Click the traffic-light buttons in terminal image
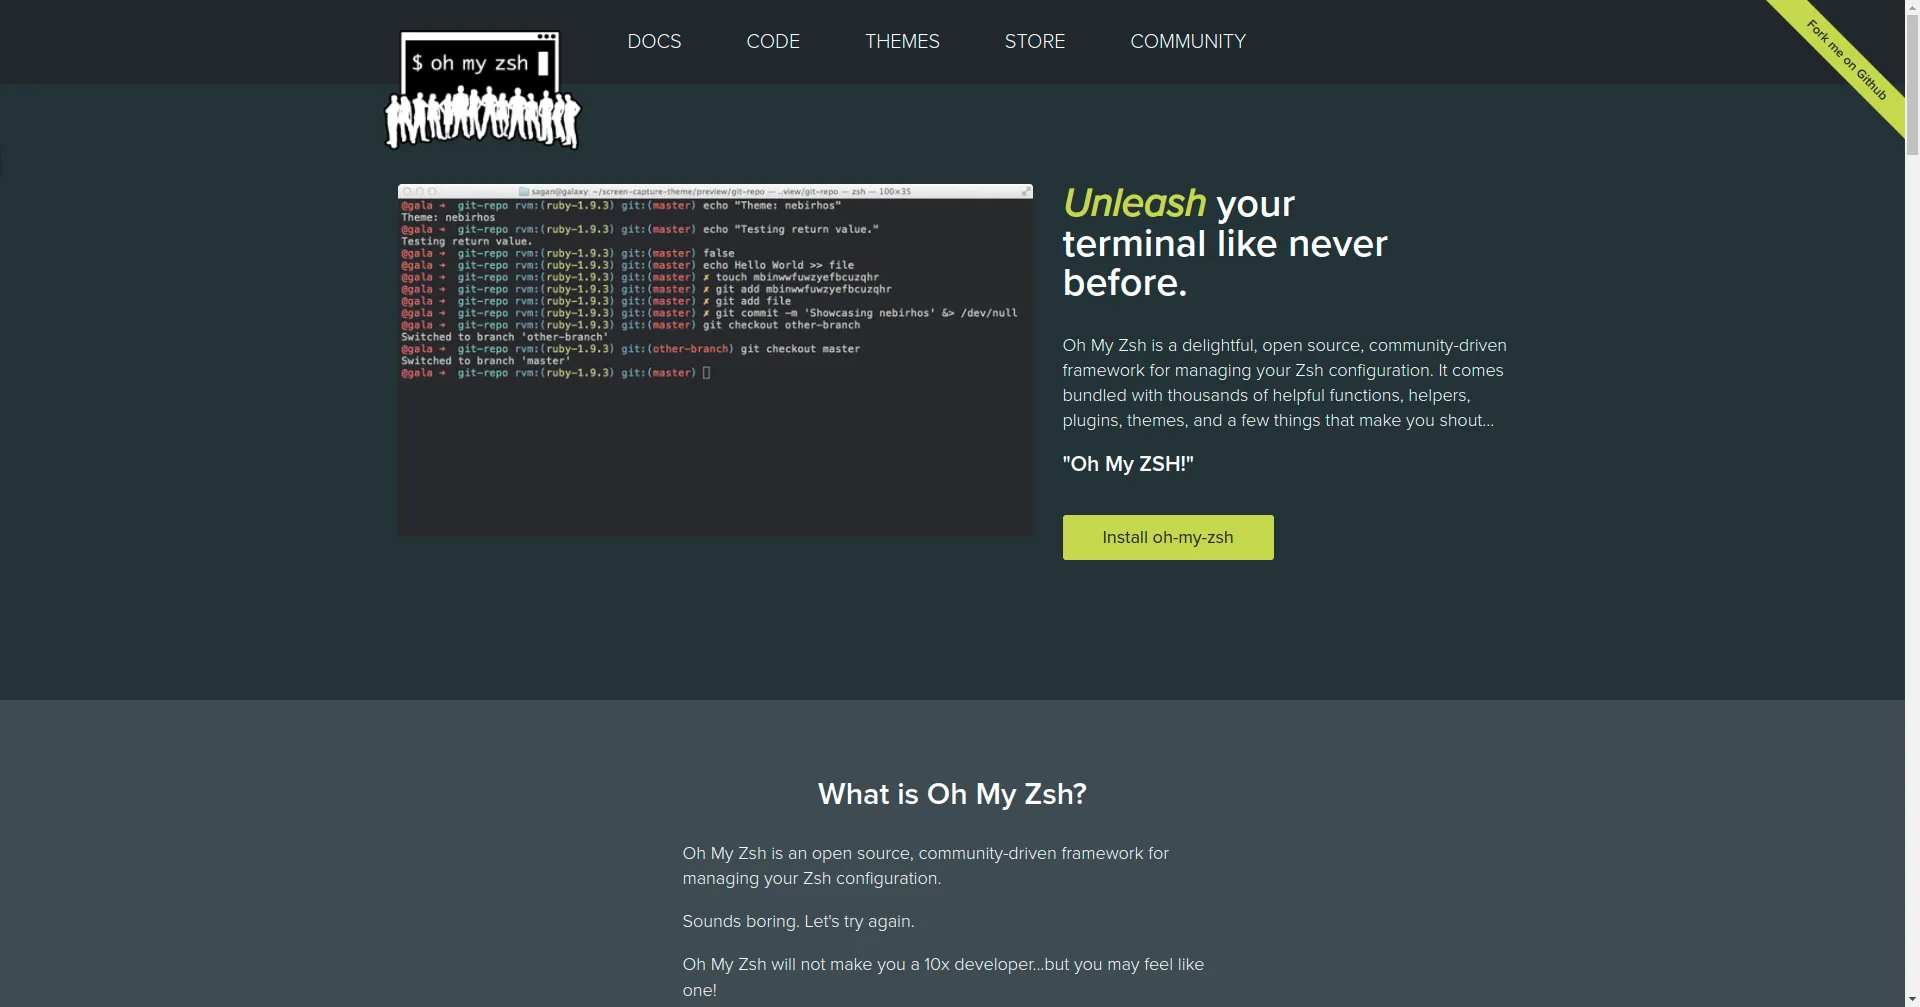 click(419, 191)
